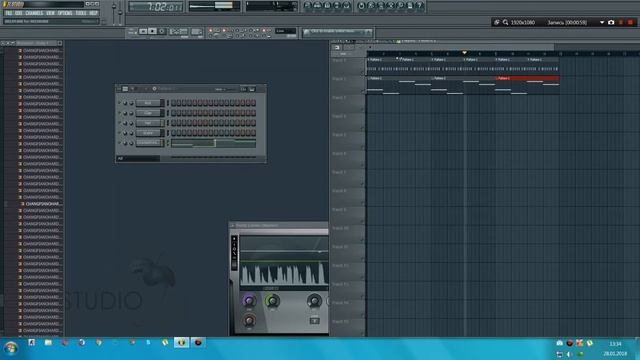Click the small button under Limiter right knob
The width and height of the screenshot is (640, 360).
pos(314,321)
